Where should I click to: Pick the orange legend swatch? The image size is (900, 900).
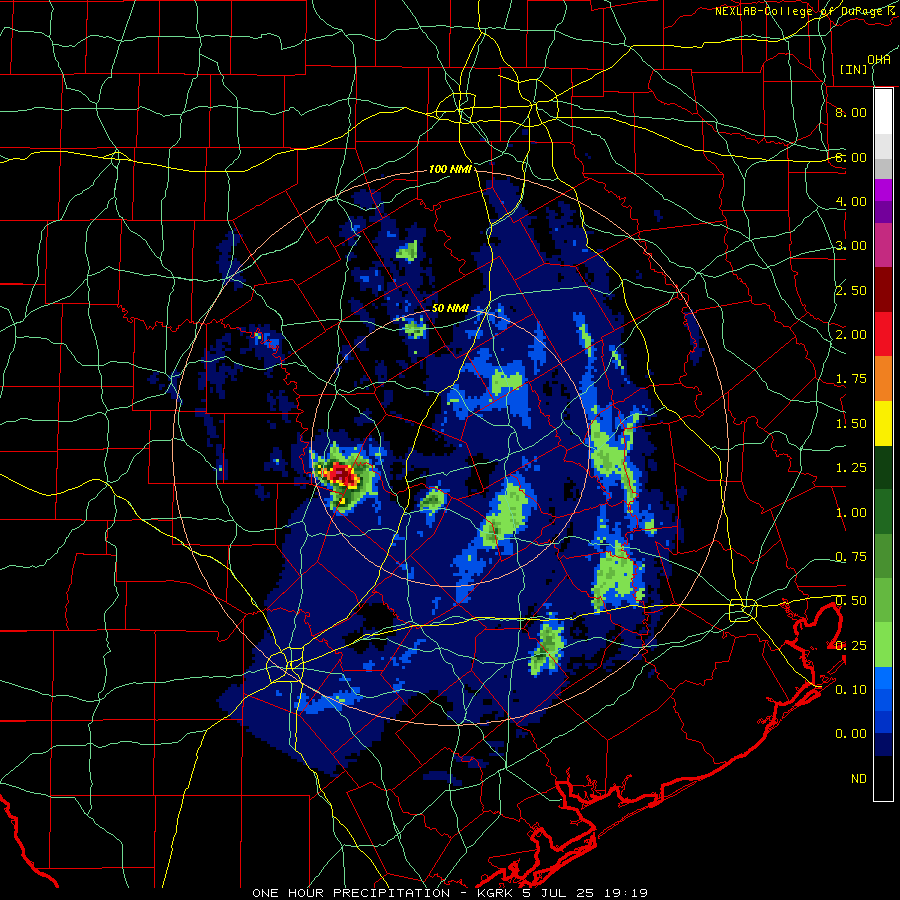click(883, 379)
